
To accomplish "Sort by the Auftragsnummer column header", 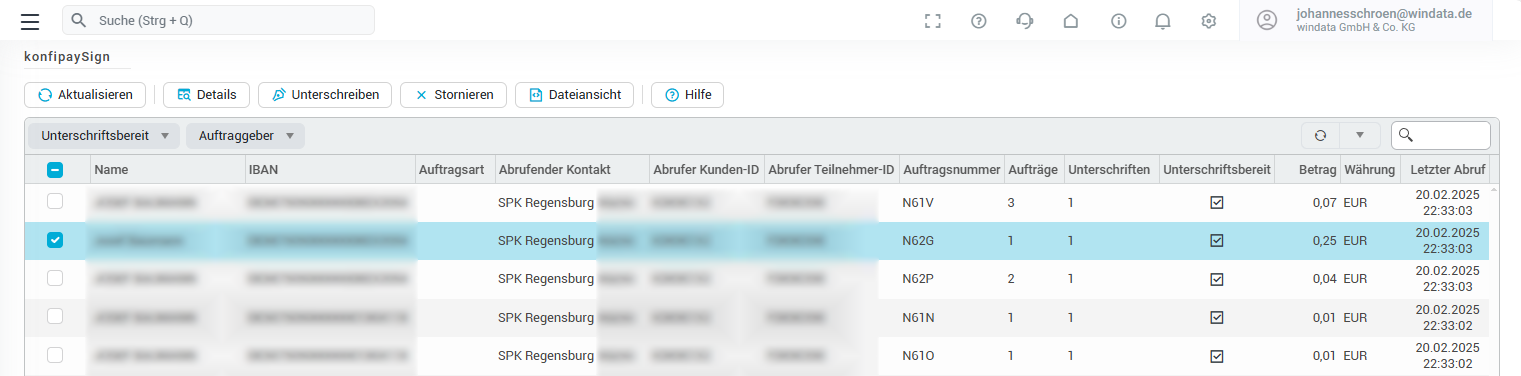I will [x=951, y=170].
